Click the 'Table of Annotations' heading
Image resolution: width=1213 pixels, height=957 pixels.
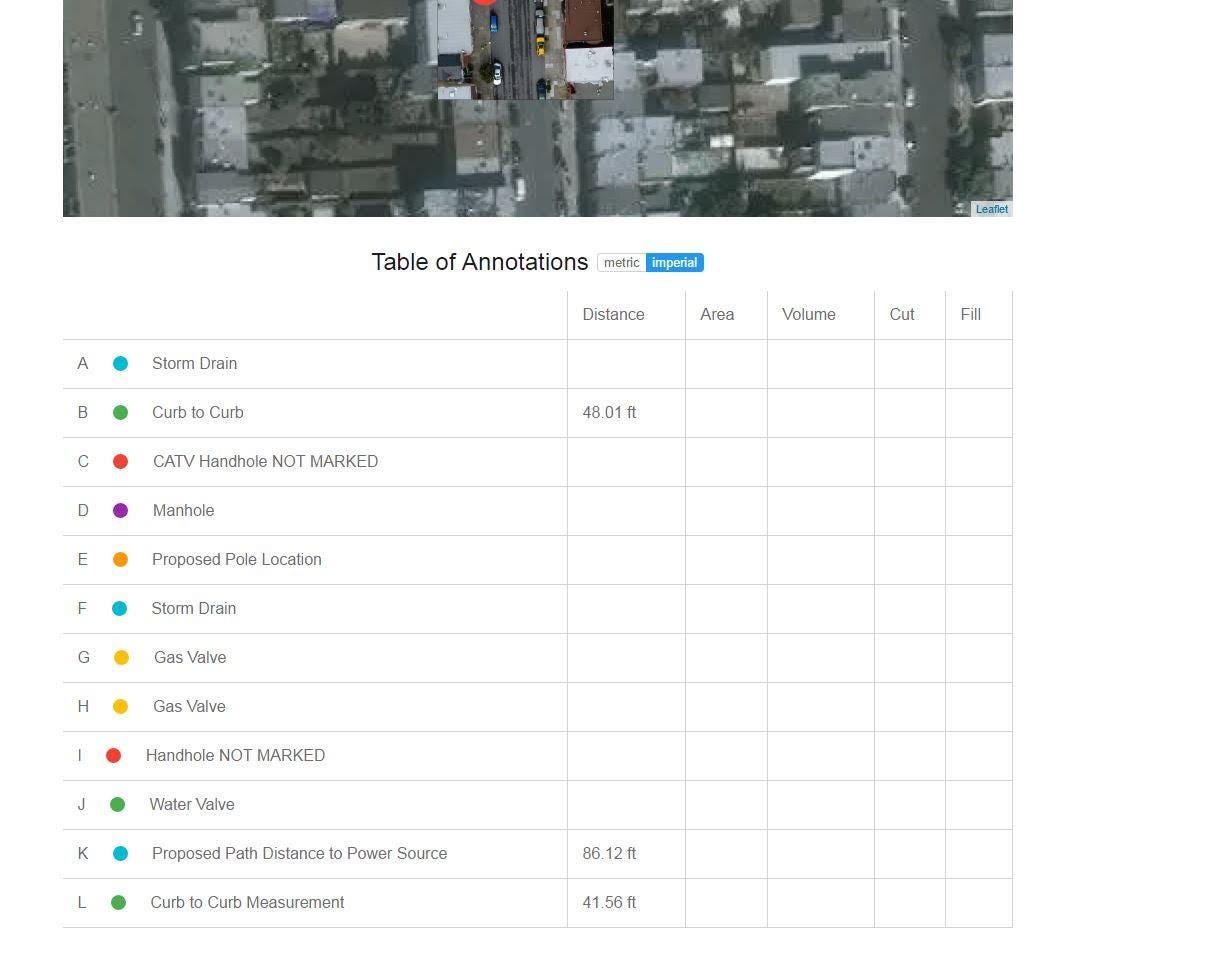[x=480, y=262]
